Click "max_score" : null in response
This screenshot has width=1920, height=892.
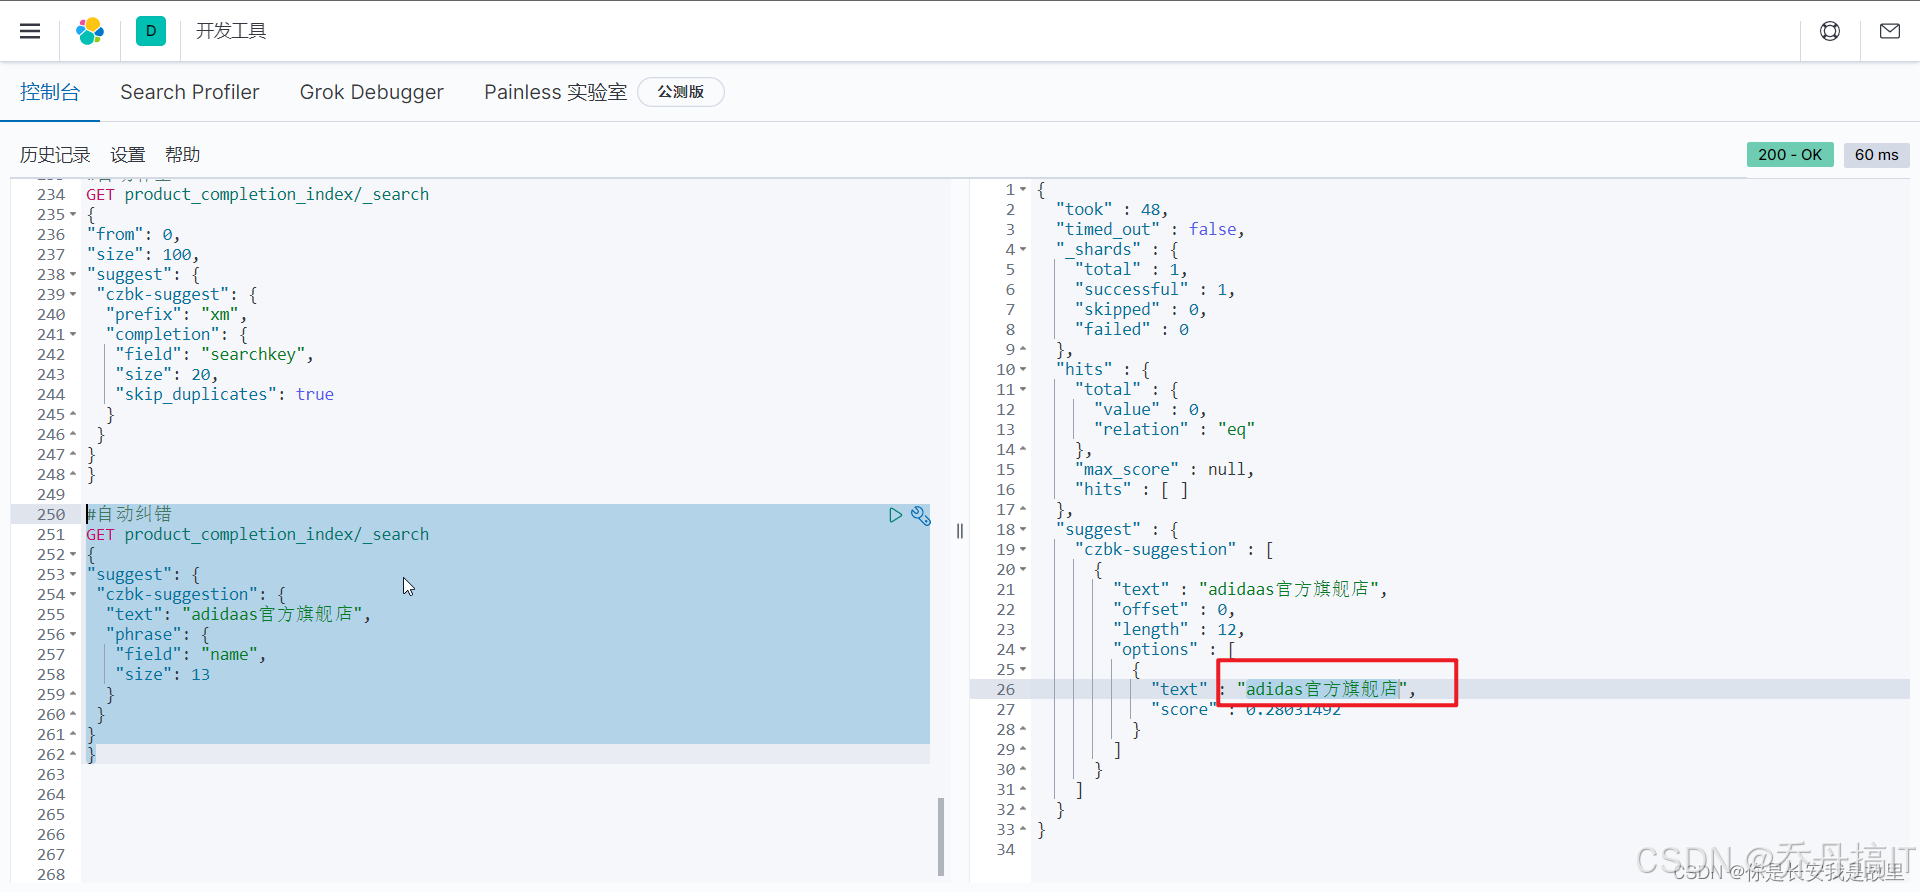point(1164,469)
